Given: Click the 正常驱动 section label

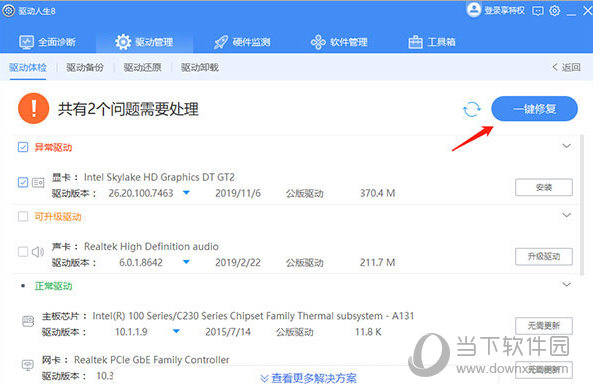Looking at the screenshot, I should coord(53,286).
